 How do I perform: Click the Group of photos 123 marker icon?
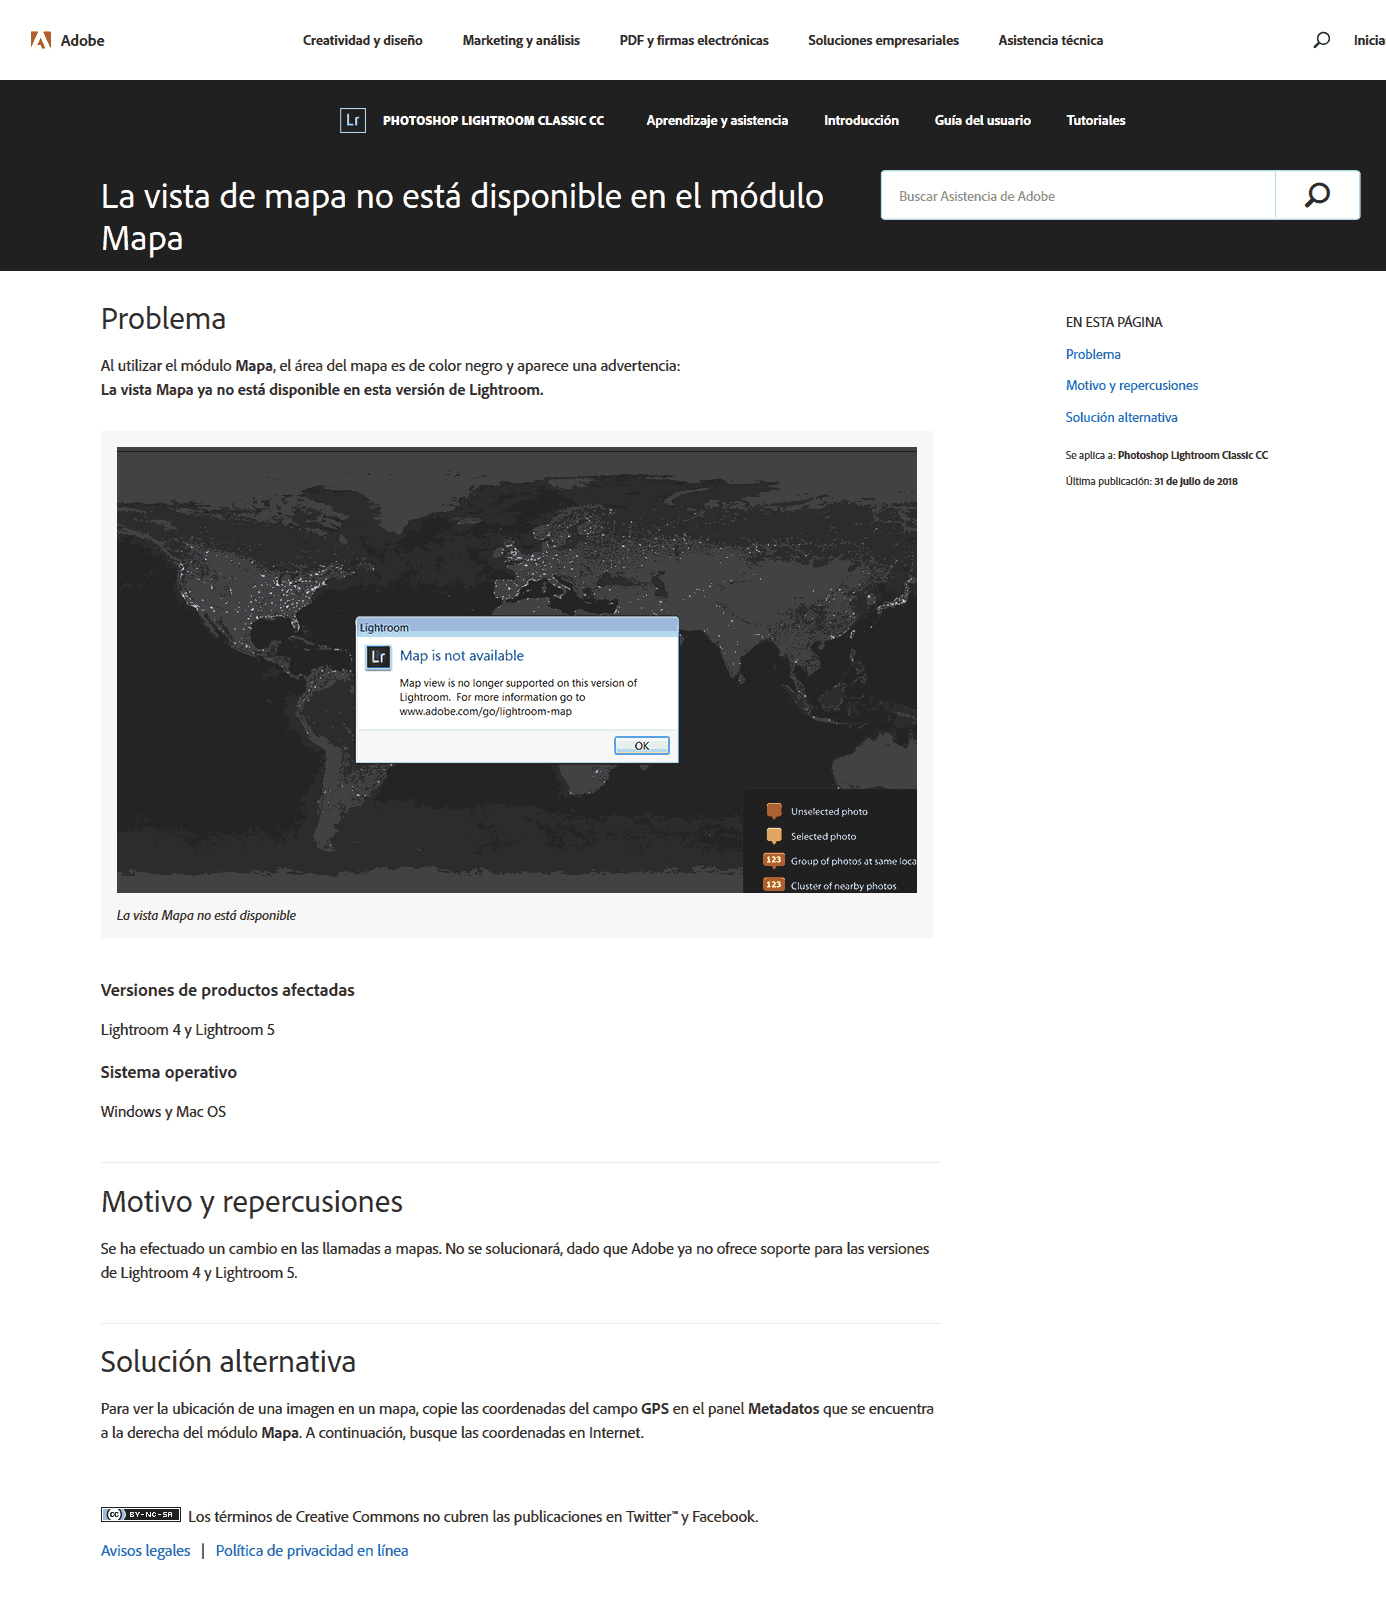[774, 860]
